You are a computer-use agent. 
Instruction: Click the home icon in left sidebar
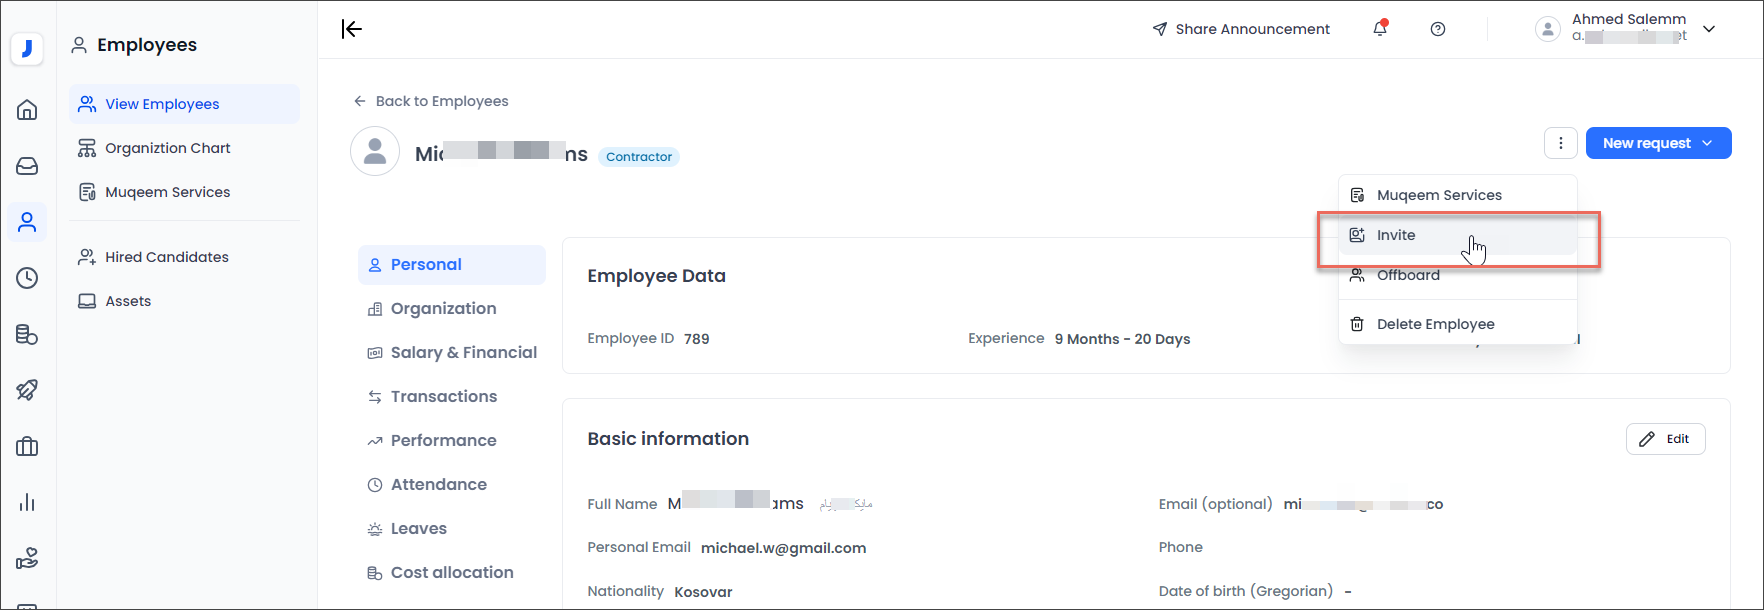(27, 110)
